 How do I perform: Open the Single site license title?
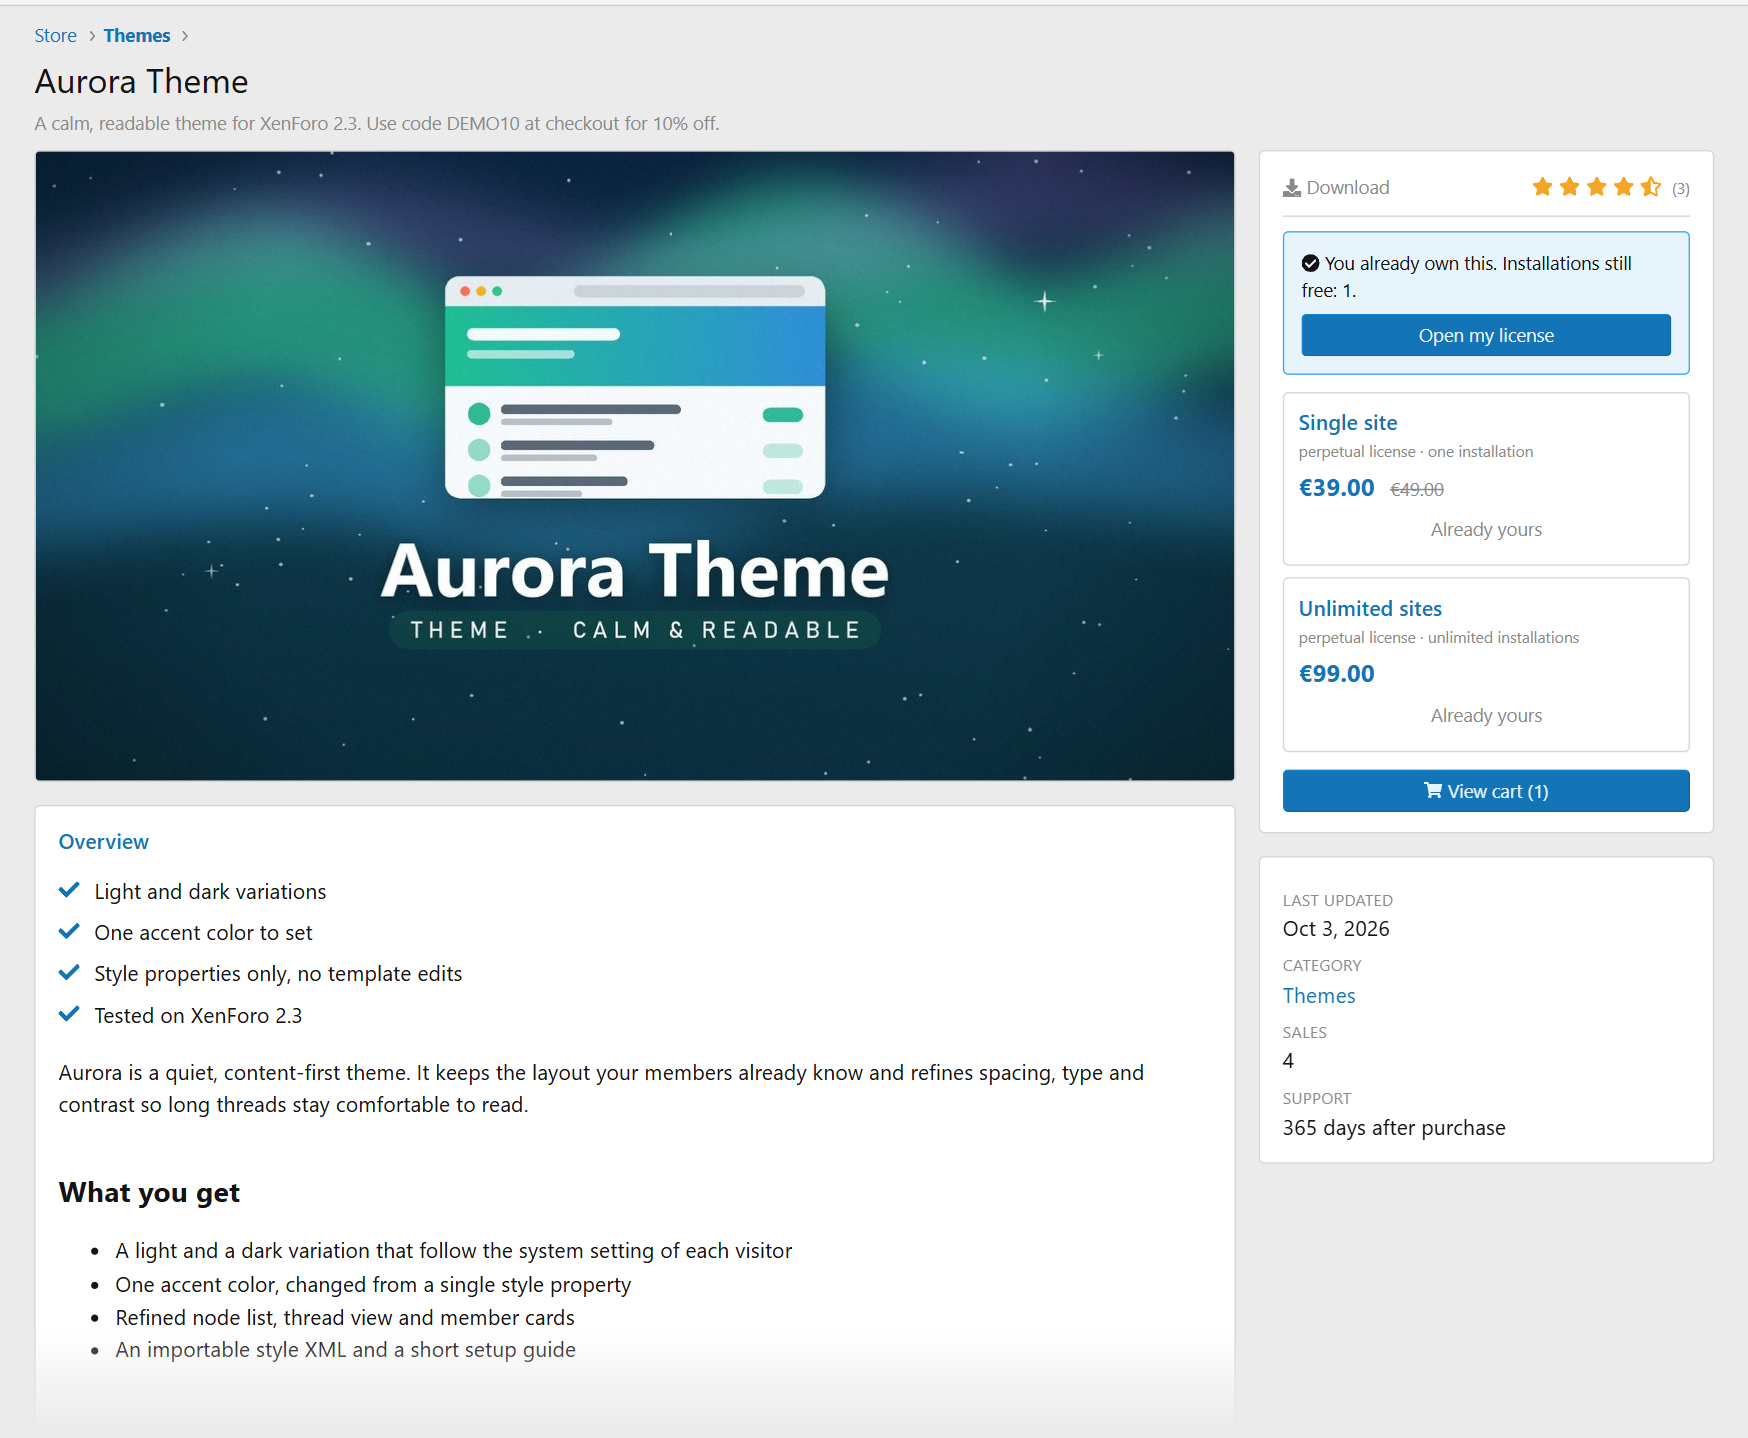pyautogui.click(x=1348, y=423)
